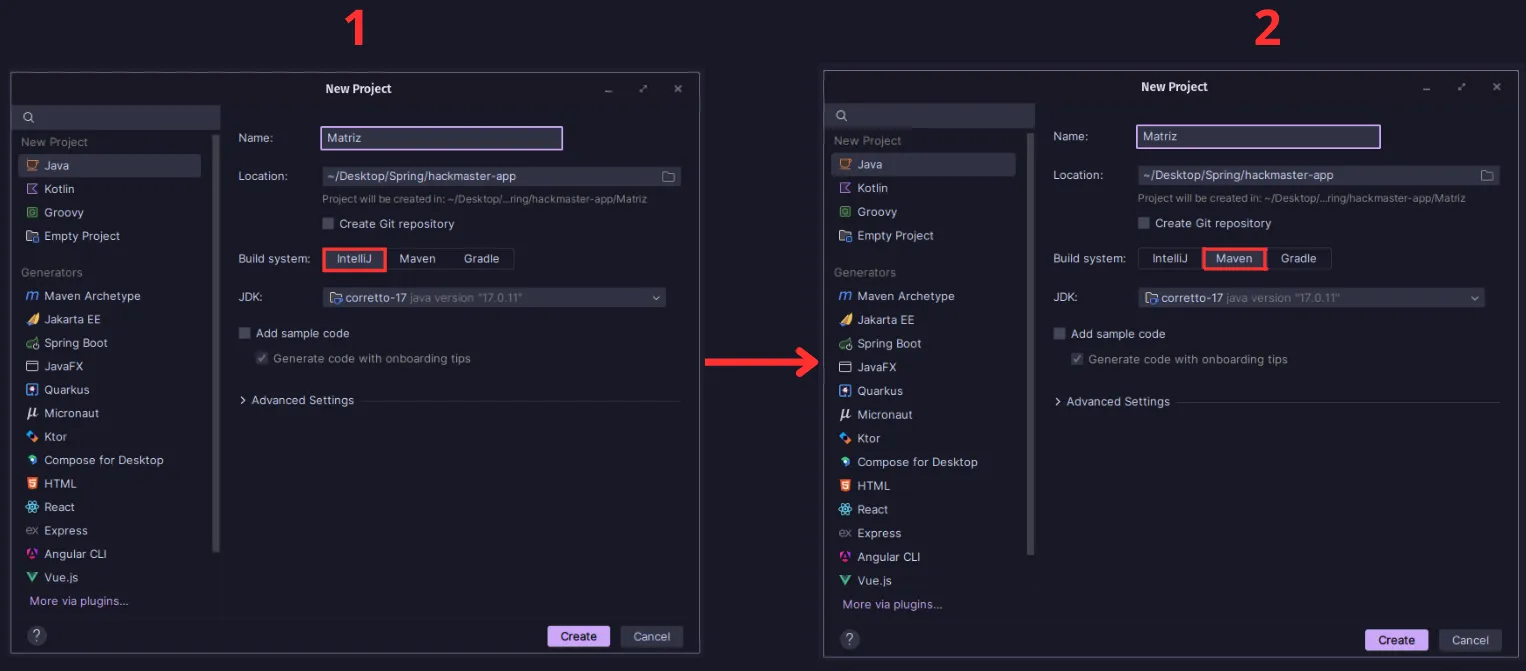This screenshot has width=1526, height=671.
Task: Select JavaFX icon in left dialog
Action: pyautogui.click(x=32, y=367)
